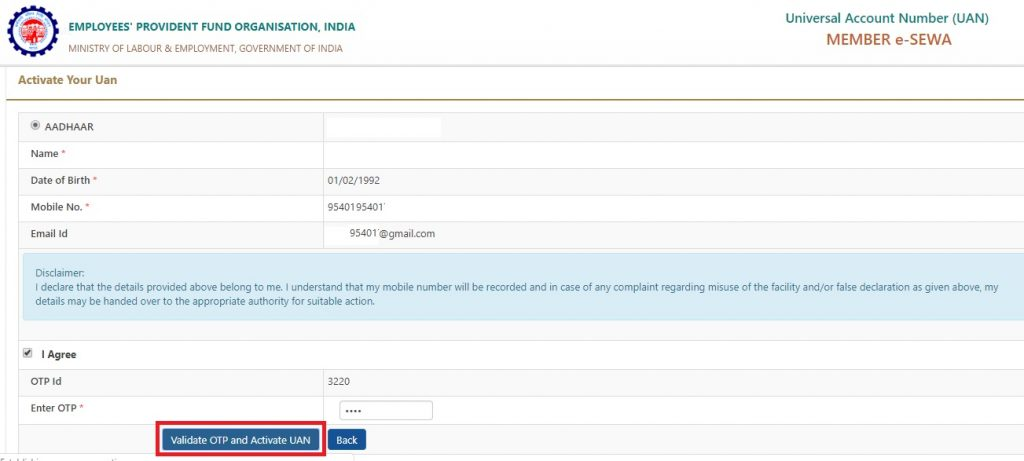1024x461 pixels.
Task: Click the Enter OTP input field
Action: click(385, 411)
